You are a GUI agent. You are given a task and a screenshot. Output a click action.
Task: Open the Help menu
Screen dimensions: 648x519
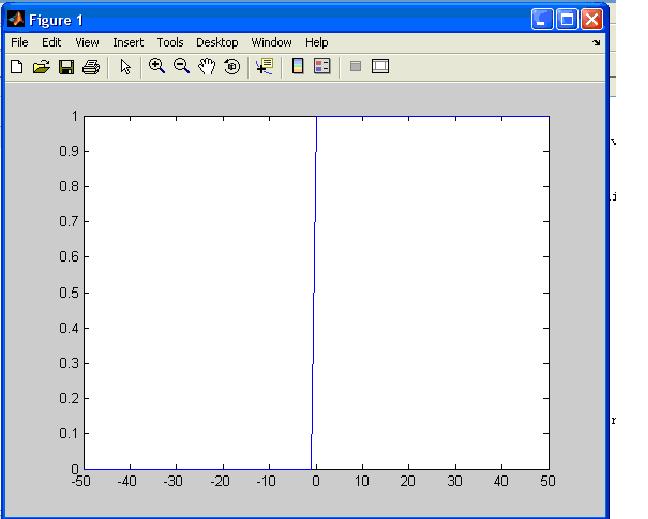(x=317, y=43)
